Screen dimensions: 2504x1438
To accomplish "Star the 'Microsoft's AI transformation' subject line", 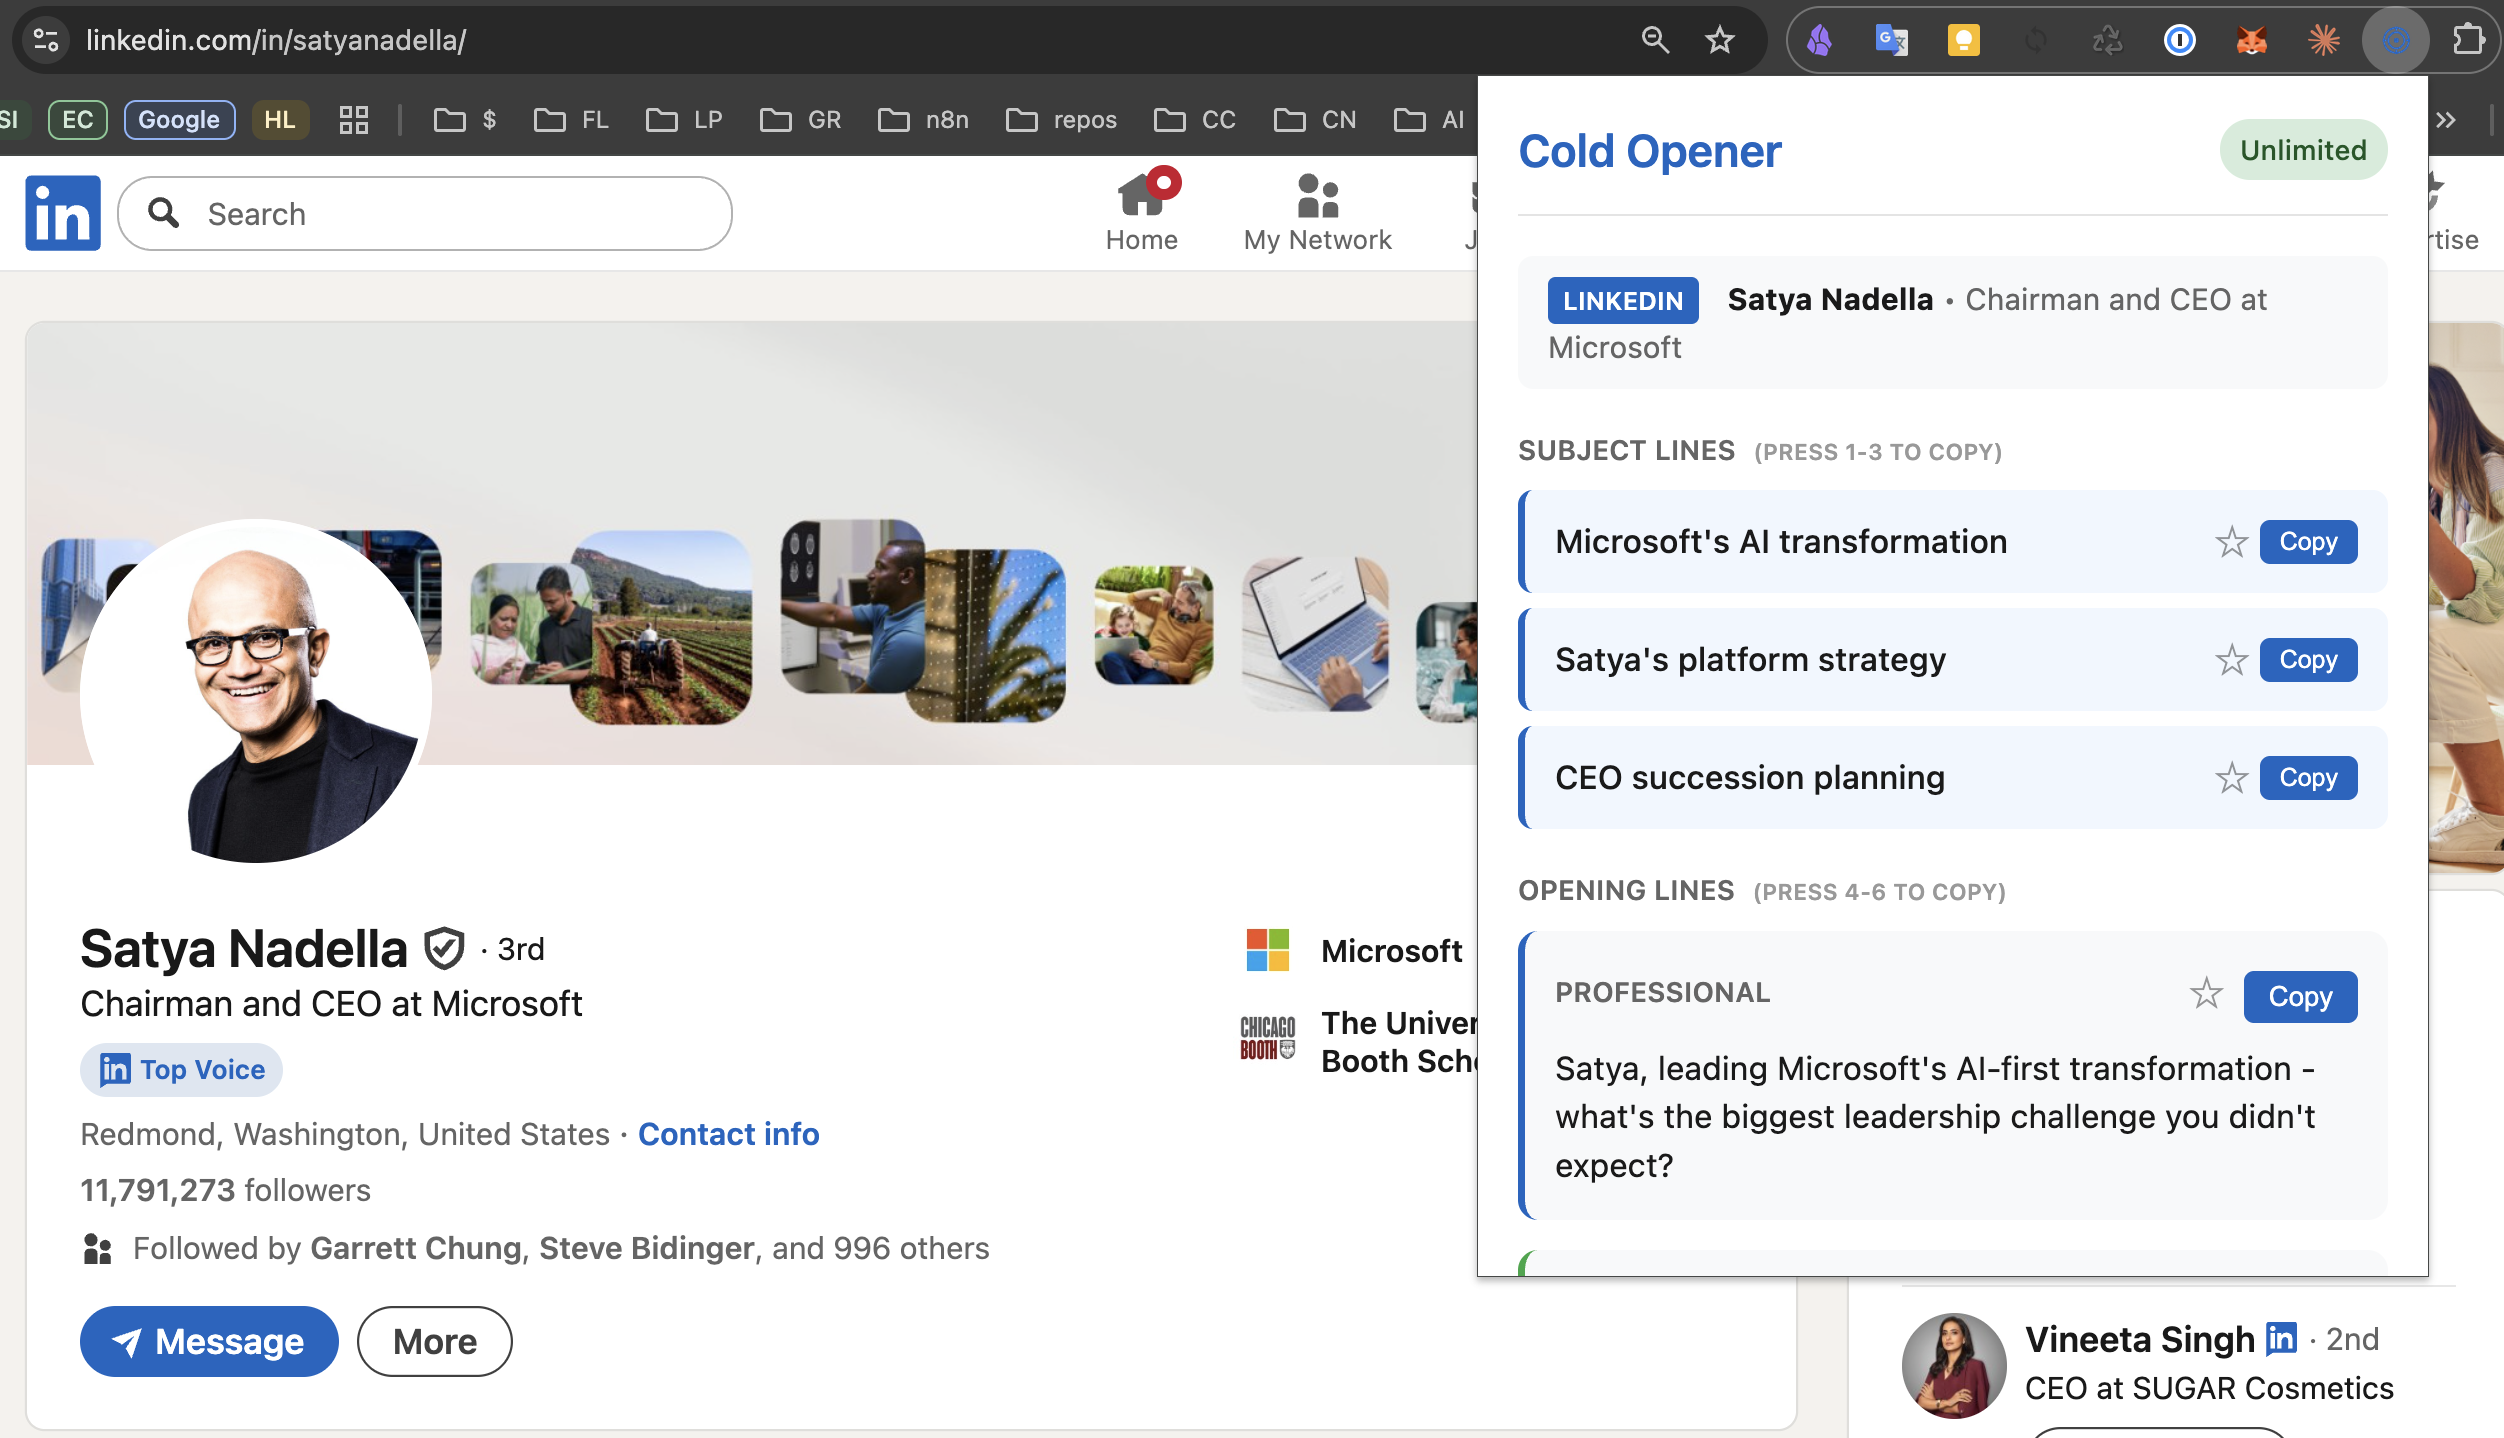I will coord(2233,541).
